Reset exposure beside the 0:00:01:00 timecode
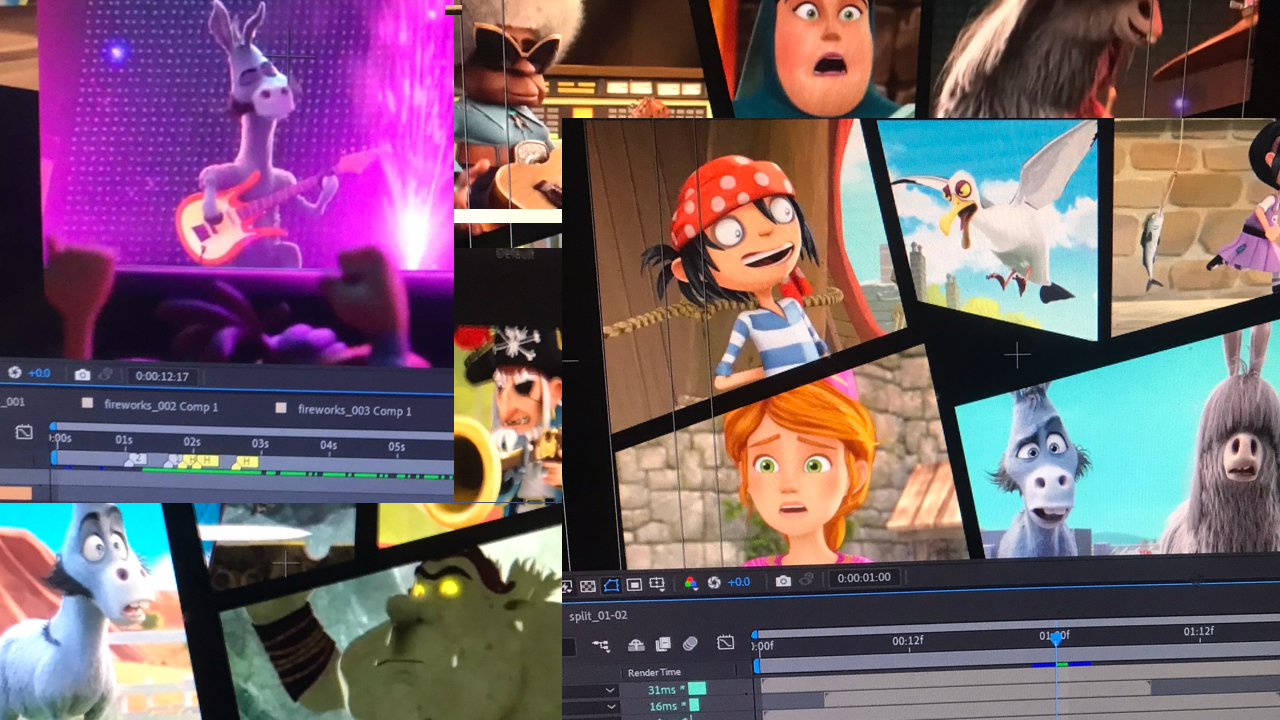This screenshot has width=1280, height=720. 715,582
